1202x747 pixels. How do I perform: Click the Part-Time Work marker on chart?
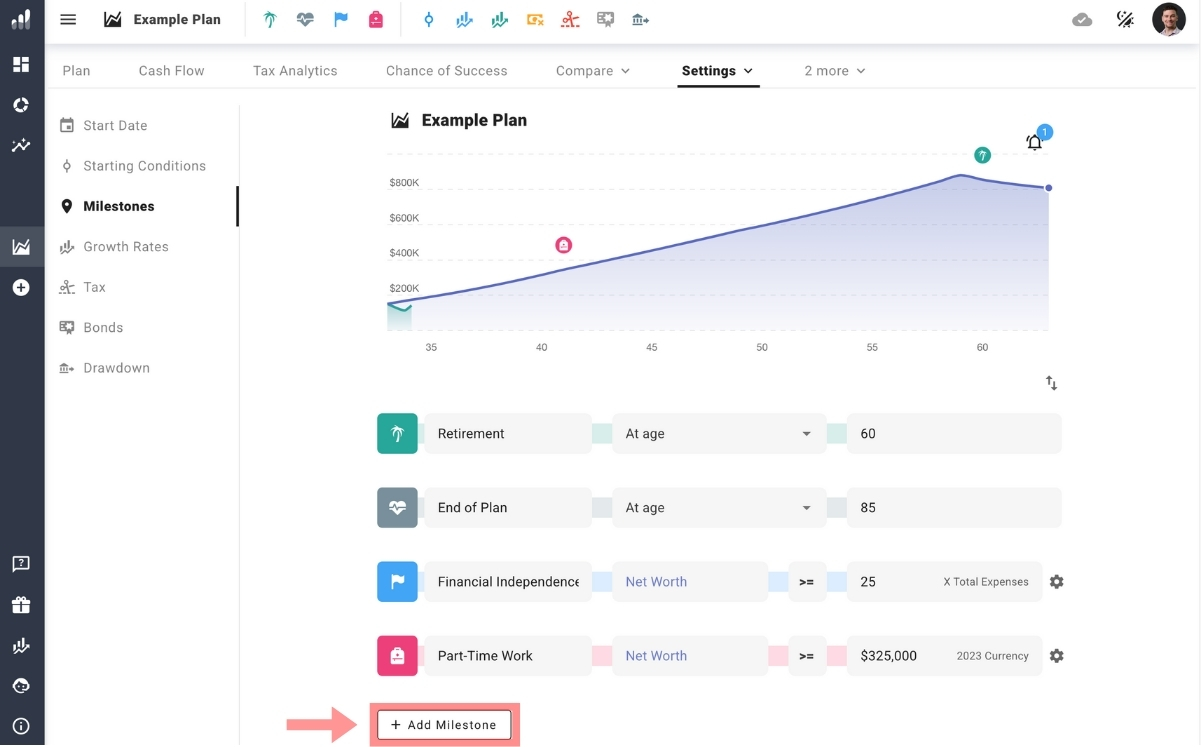[x=564, y=245]
